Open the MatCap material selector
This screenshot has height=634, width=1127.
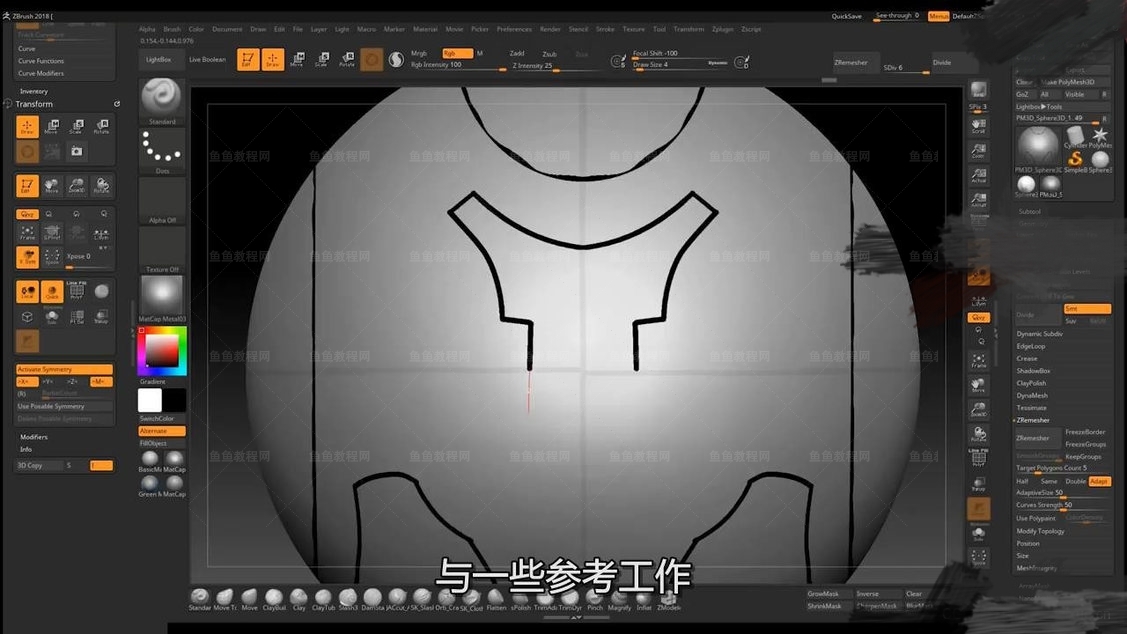click(x=162, y=297)
